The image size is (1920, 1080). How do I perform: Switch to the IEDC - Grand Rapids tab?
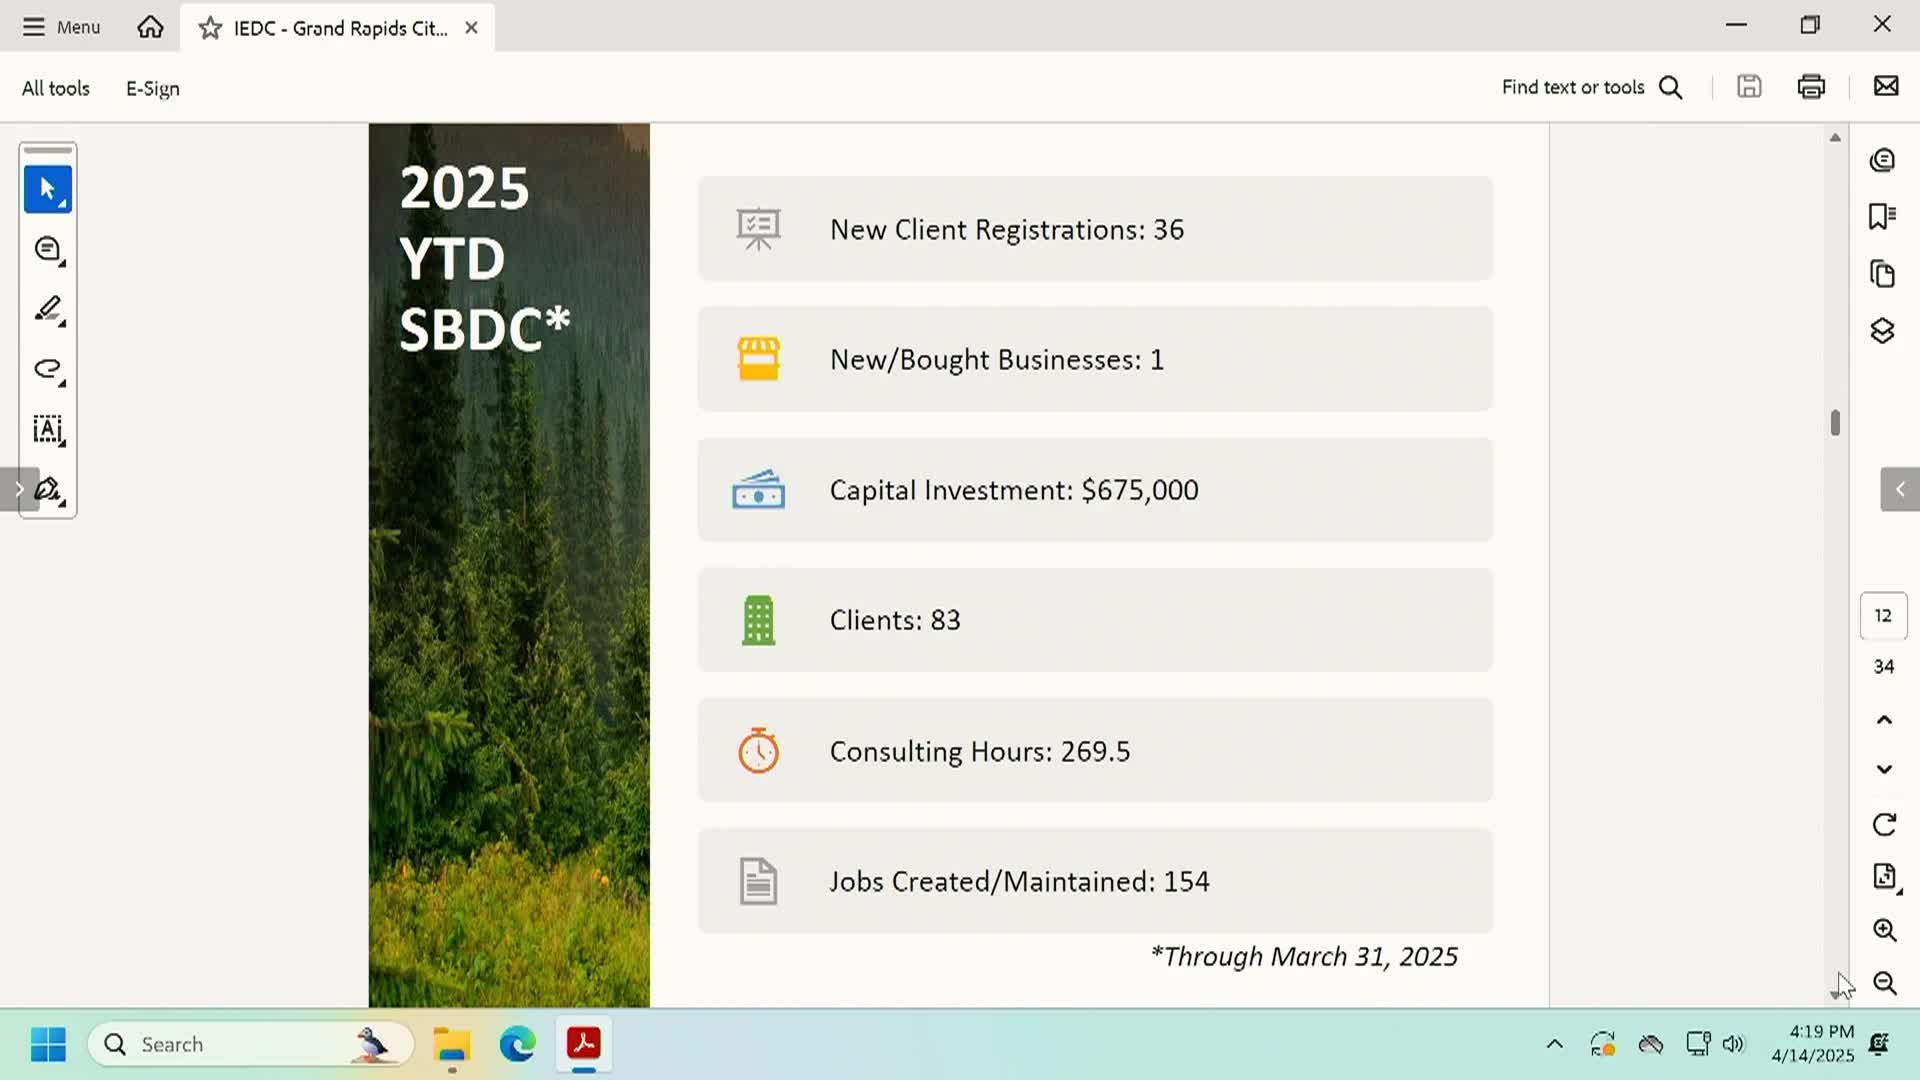(x=340, y=28)
